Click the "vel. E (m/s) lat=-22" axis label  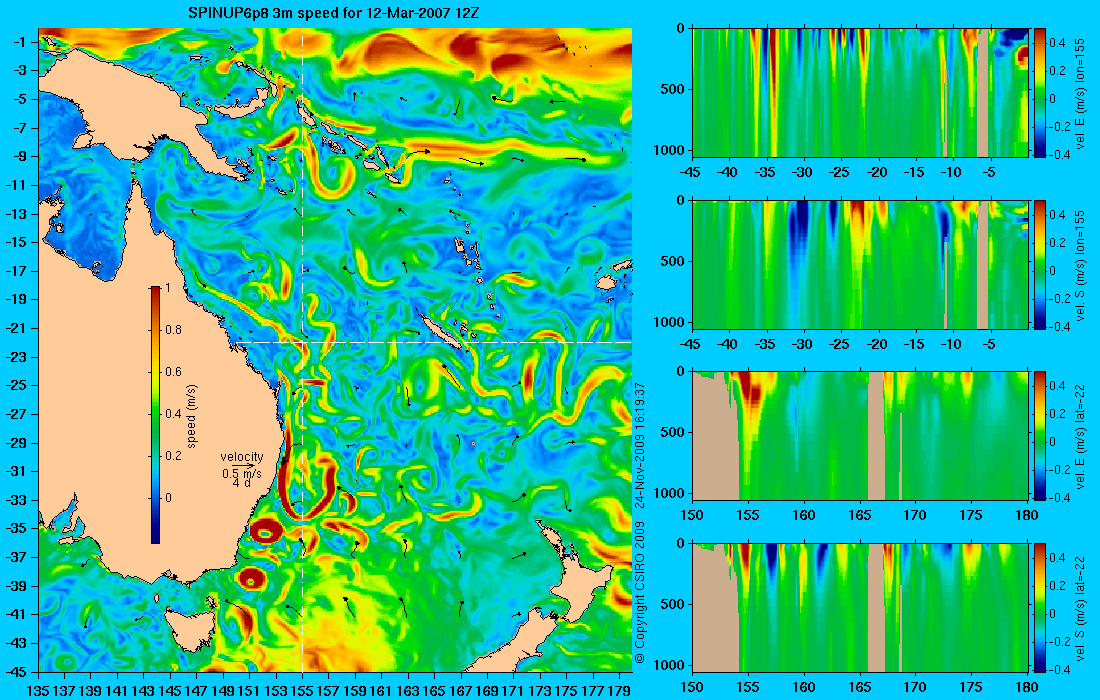click(x=1080, y=436)
